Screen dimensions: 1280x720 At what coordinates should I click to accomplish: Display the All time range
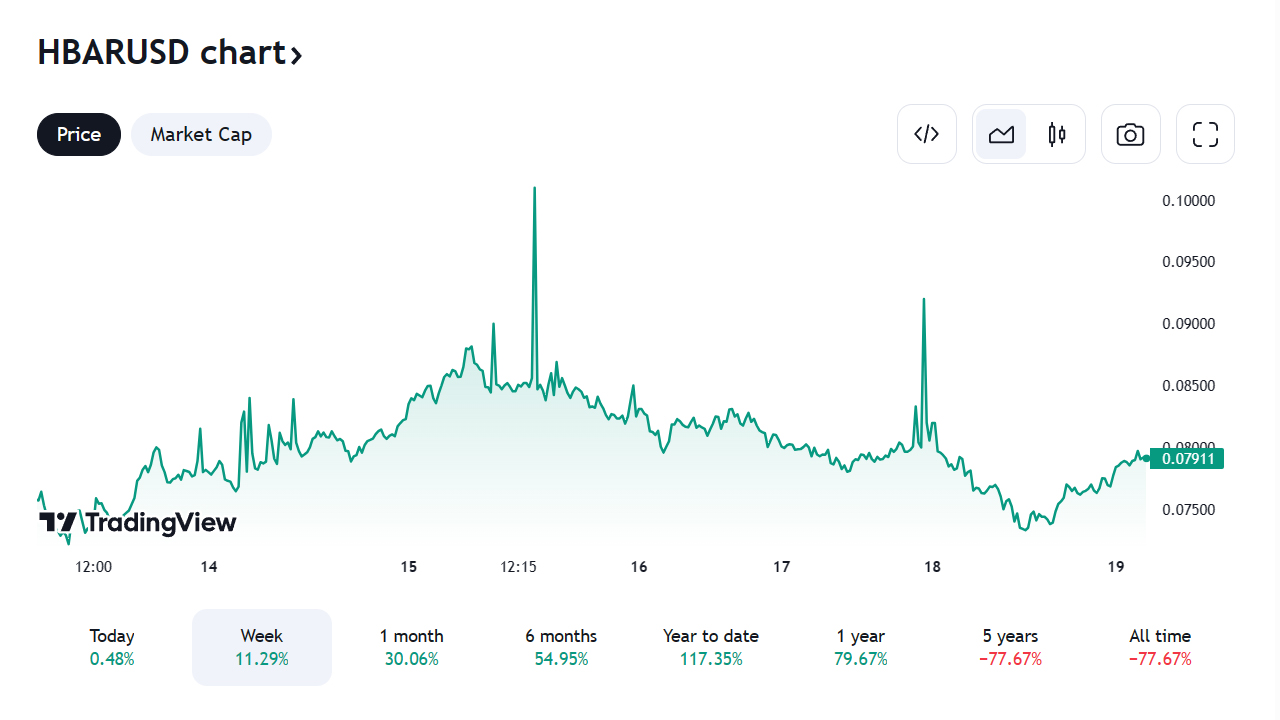[x=1160, y=647]
